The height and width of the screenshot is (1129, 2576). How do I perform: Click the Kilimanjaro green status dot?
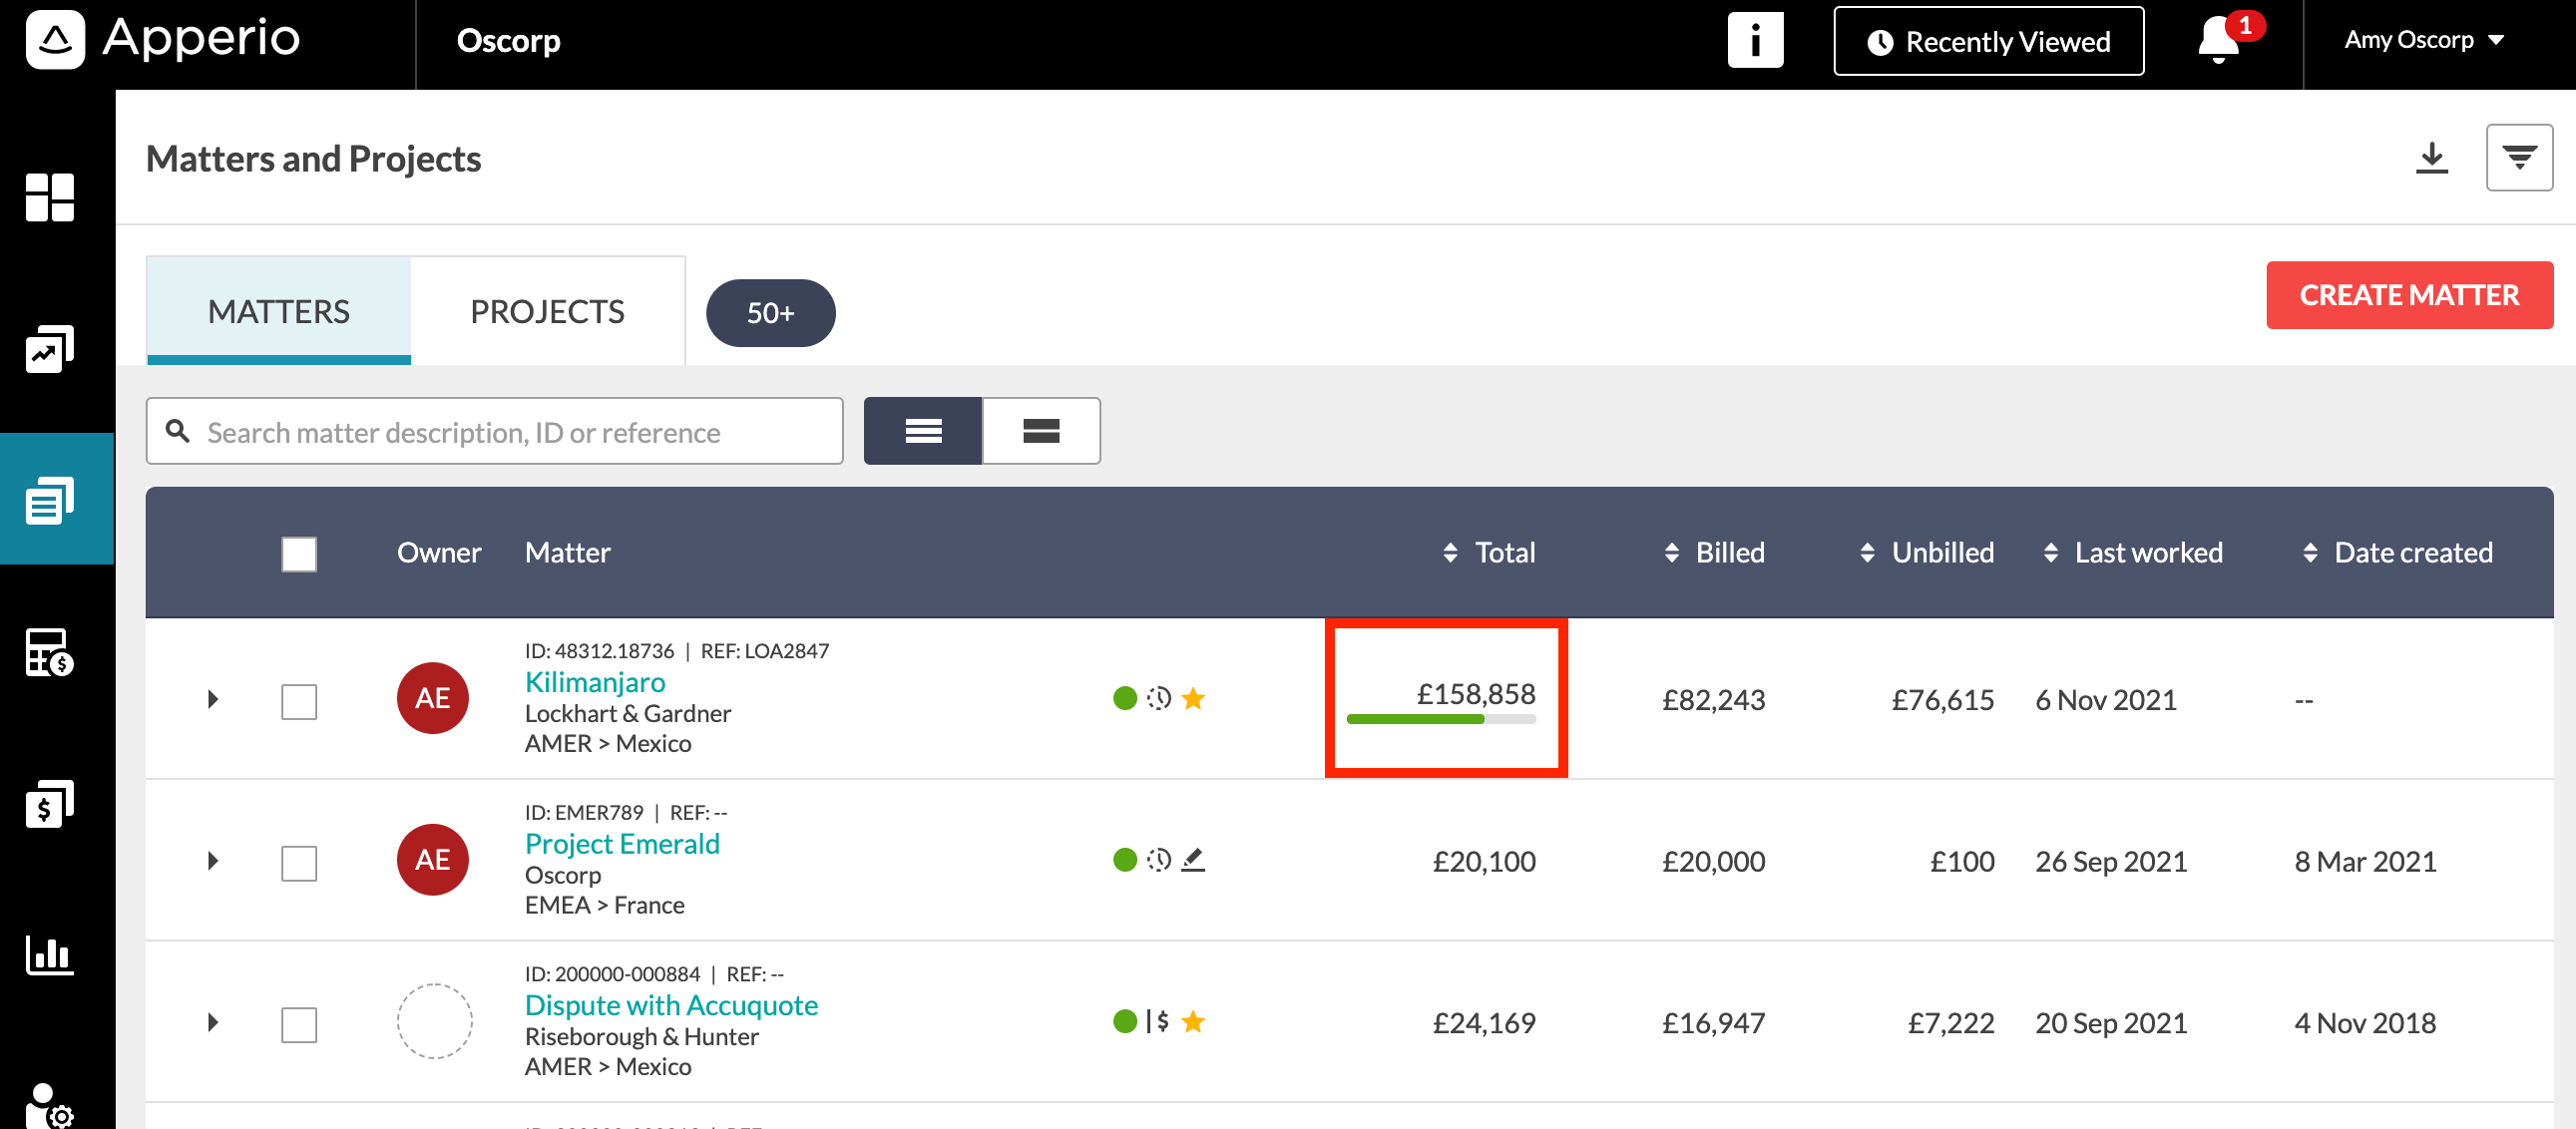point(1125,698)
